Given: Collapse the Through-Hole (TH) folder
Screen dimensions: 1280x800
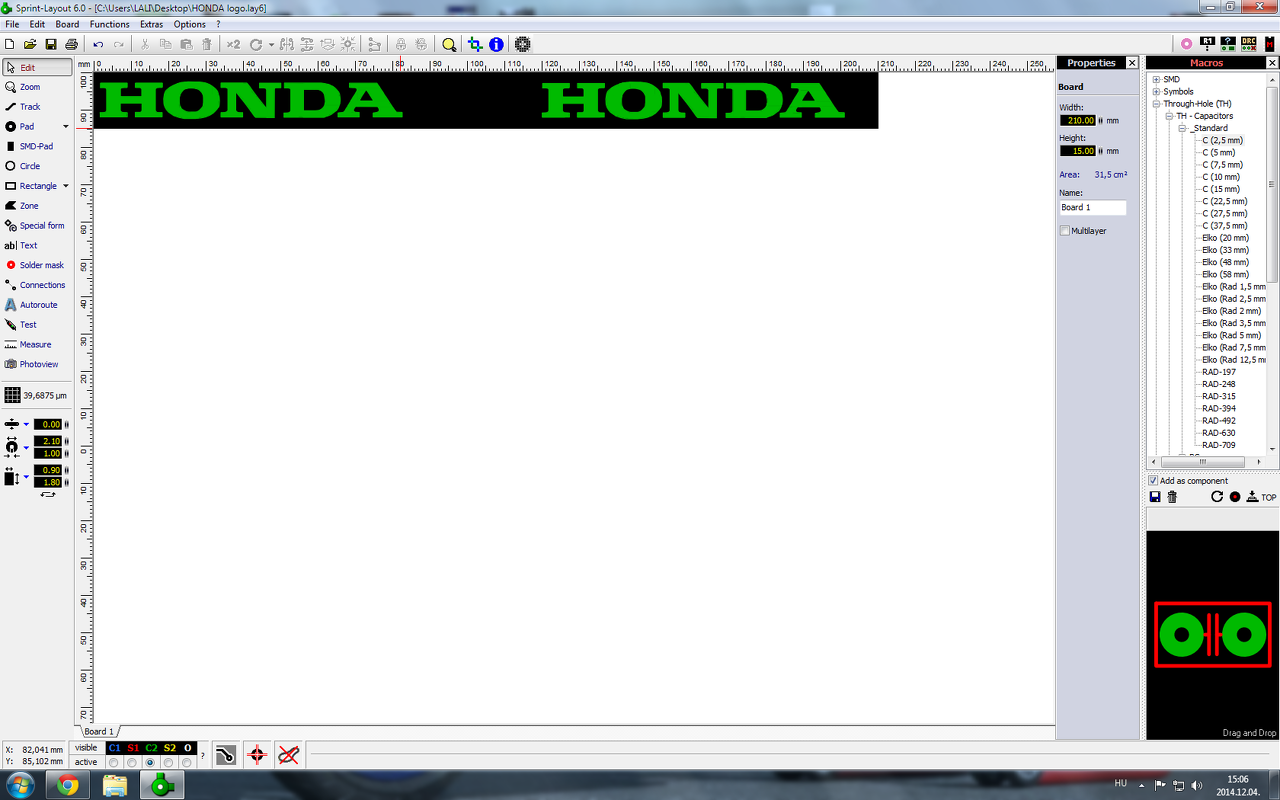Looking at the screenshot, I should click(x=1156, y=104).
